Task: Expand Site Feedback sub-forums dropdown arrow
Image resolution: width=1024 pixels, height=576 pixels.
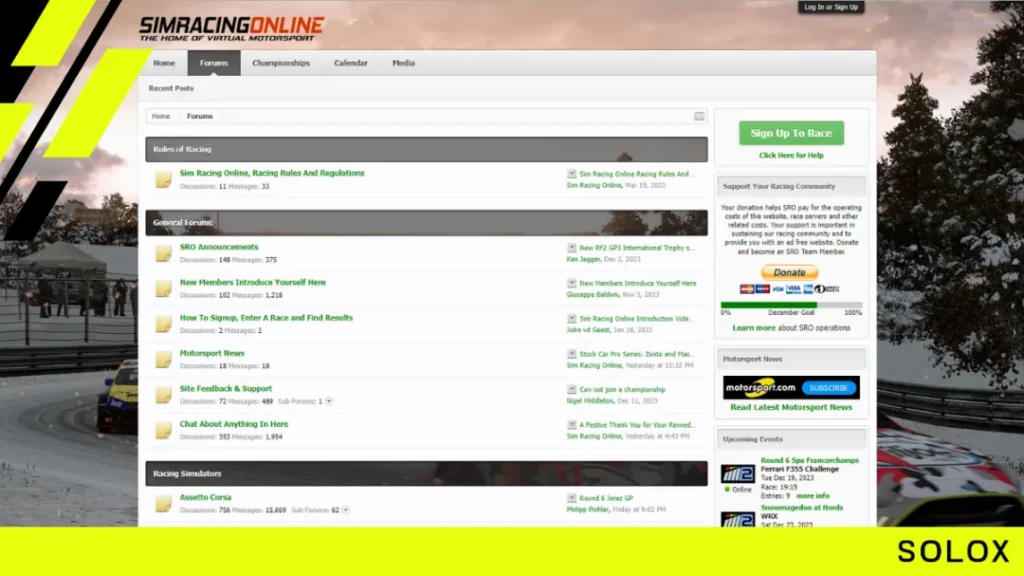Action: [329, 401]
